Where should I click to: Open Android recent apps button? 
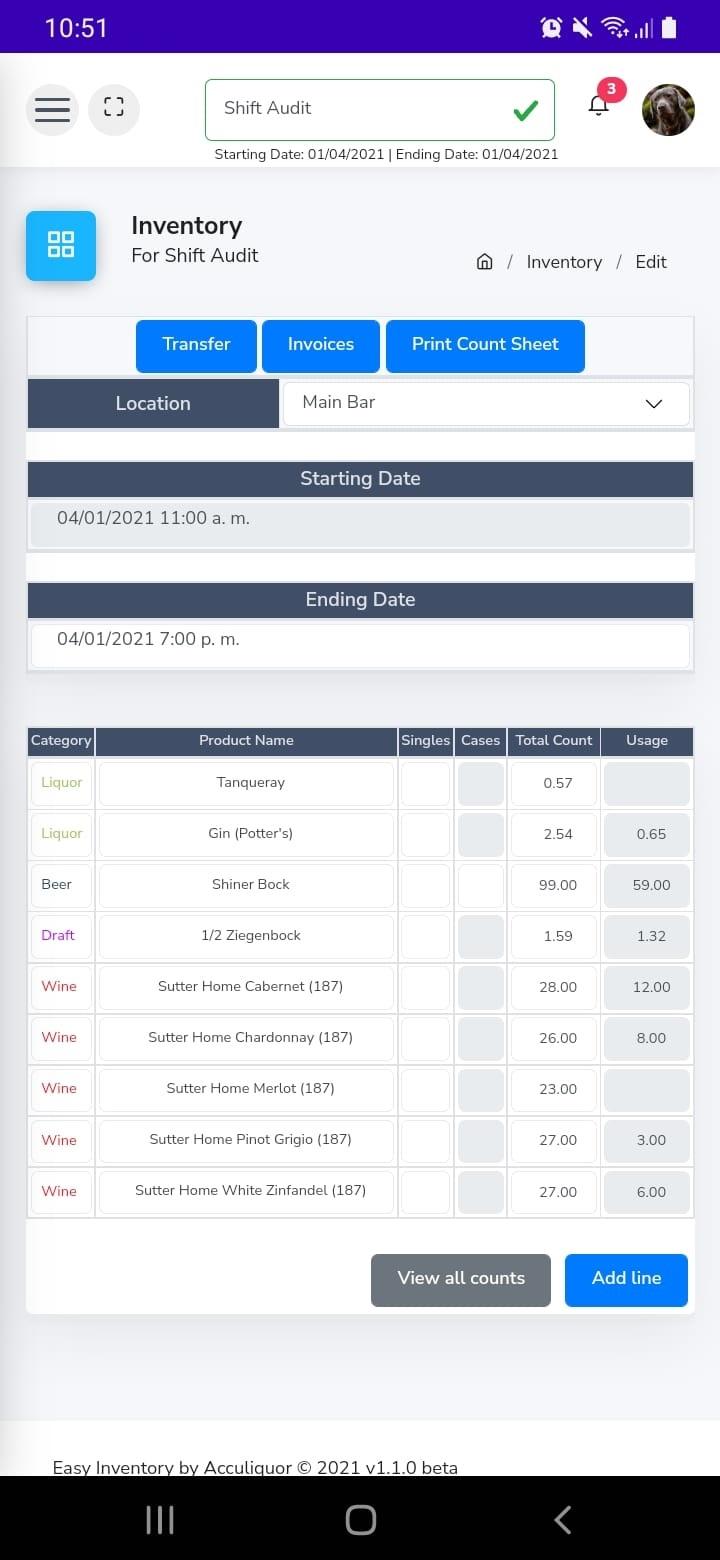pyautogui.click(x=160, y=1520)
